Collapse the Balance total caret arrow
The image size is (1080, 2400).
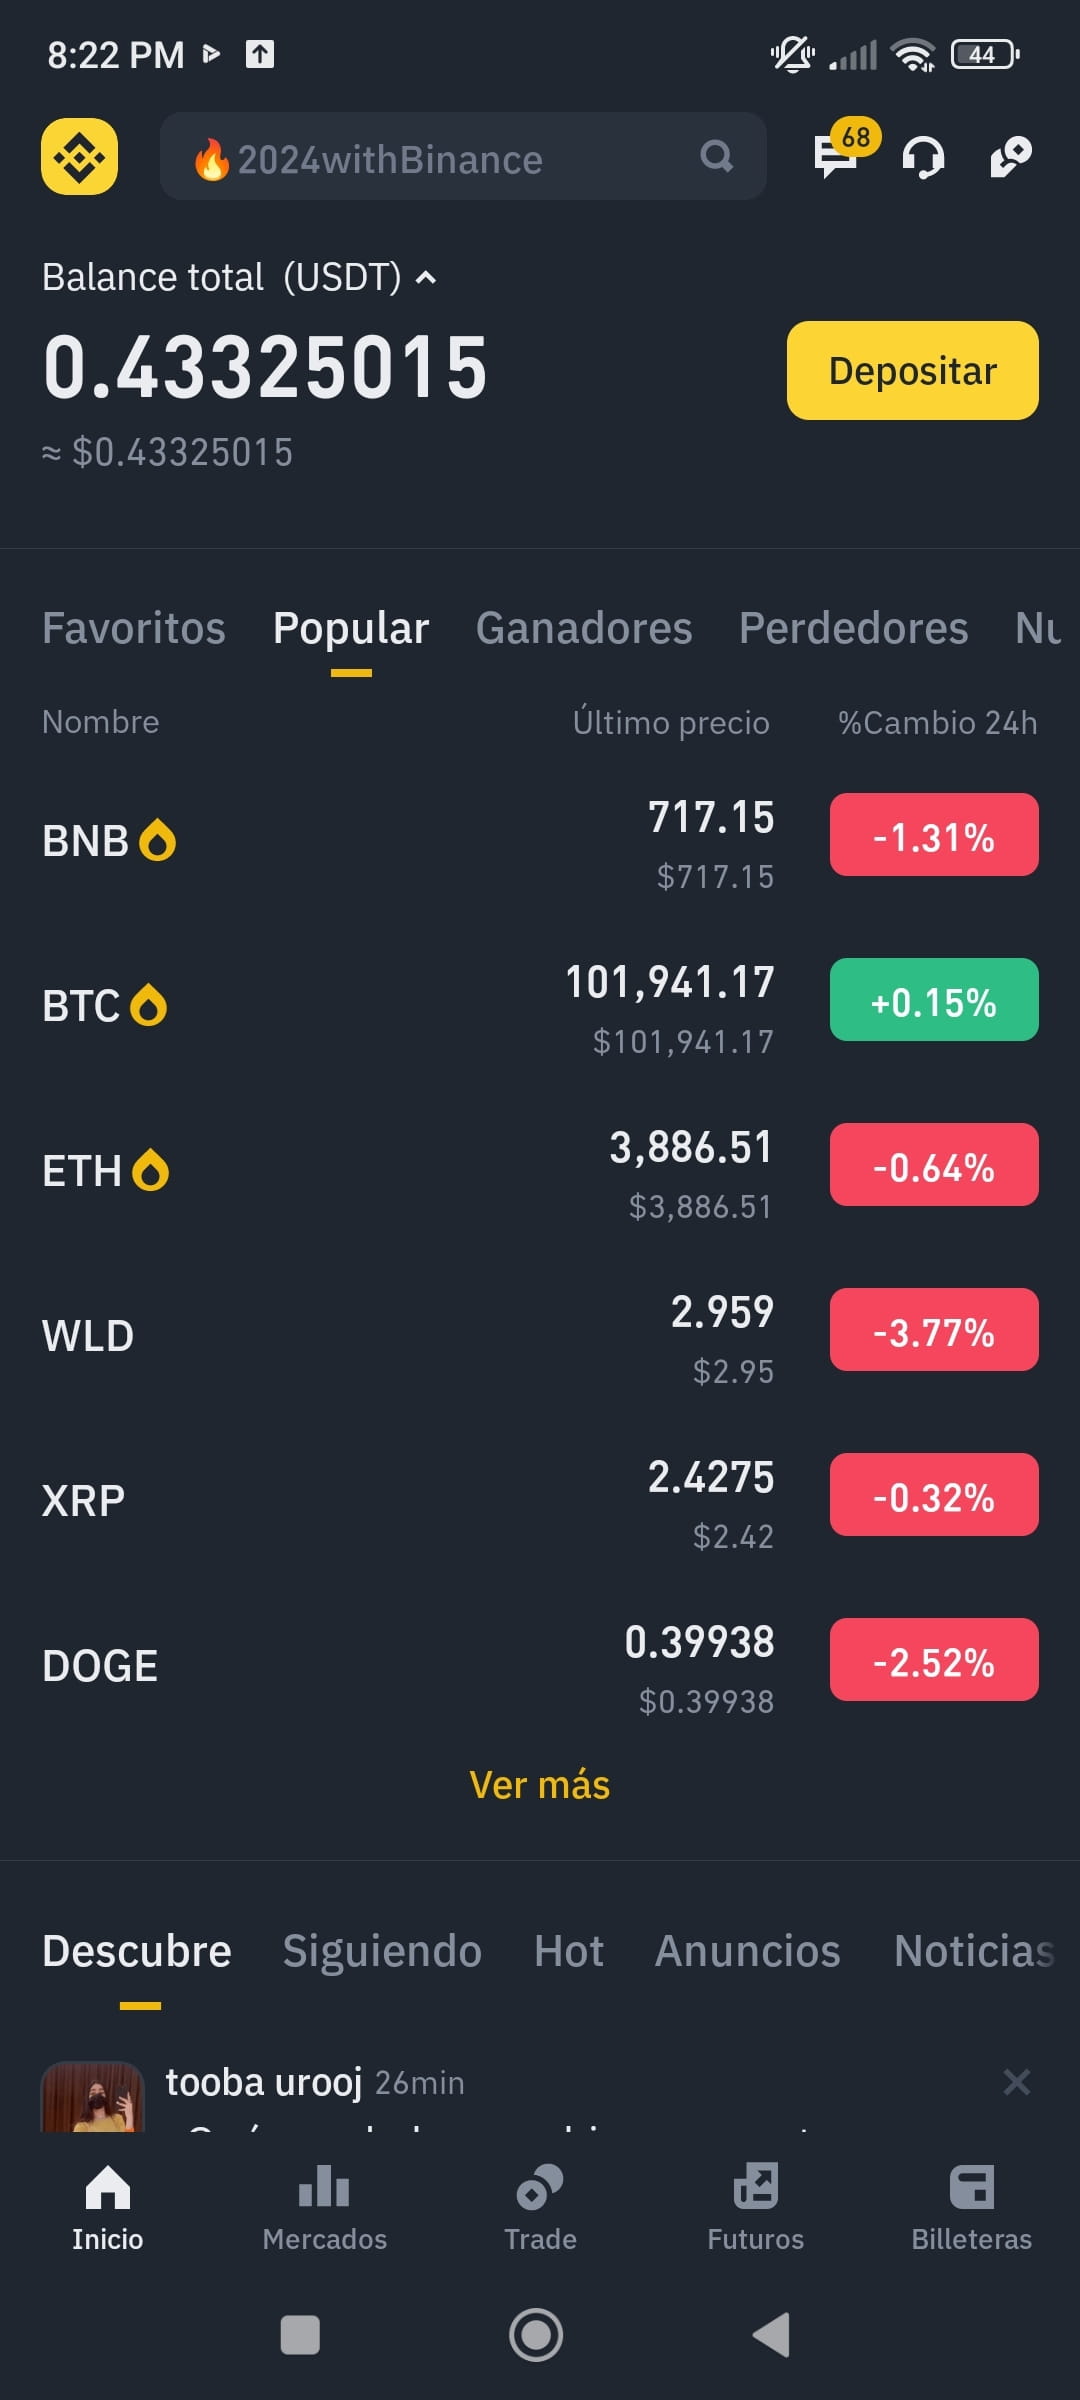pyautogui.click(x=426, y=278)
